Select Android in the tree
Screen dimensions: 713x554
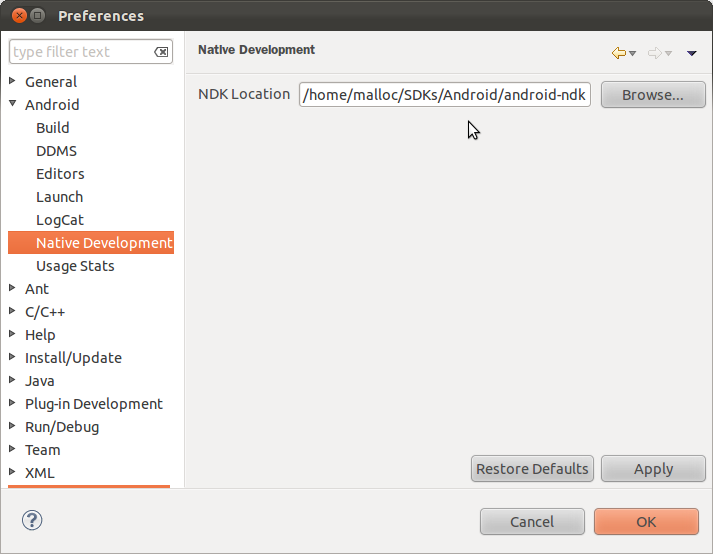[52, 105]
